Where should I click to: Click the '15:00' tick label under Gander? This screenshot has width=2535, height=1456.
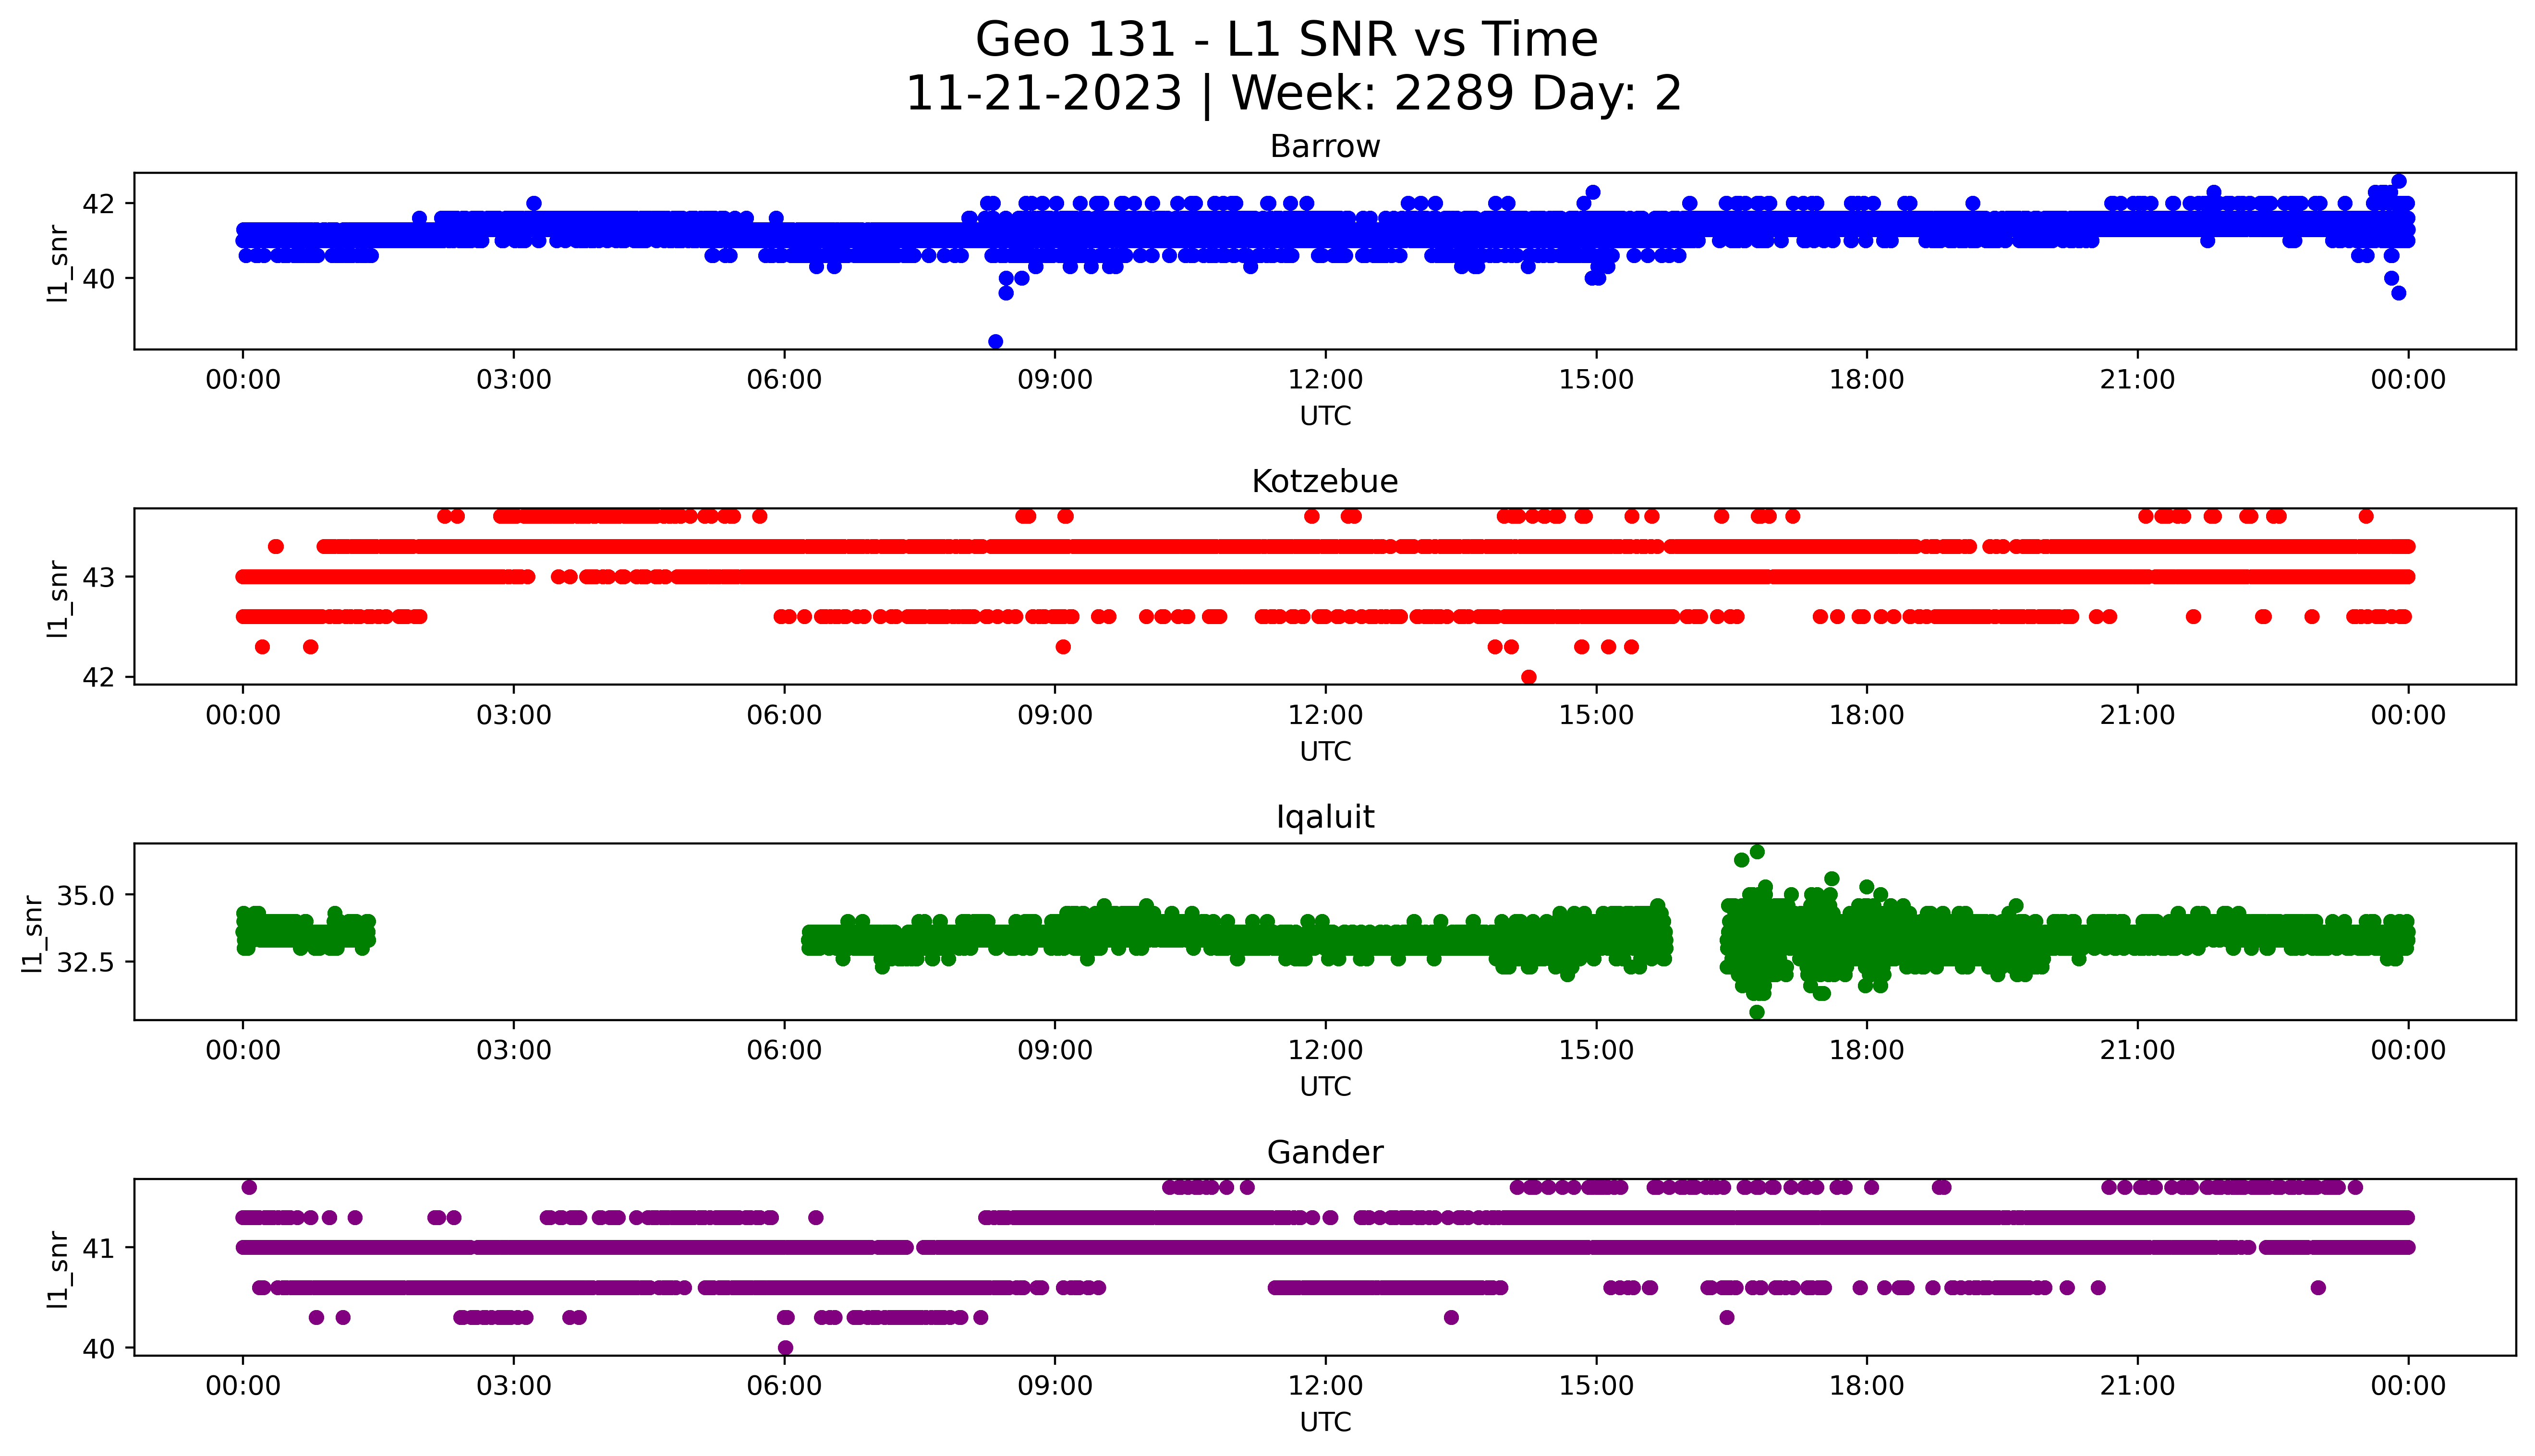(x=1597, y=1386)
